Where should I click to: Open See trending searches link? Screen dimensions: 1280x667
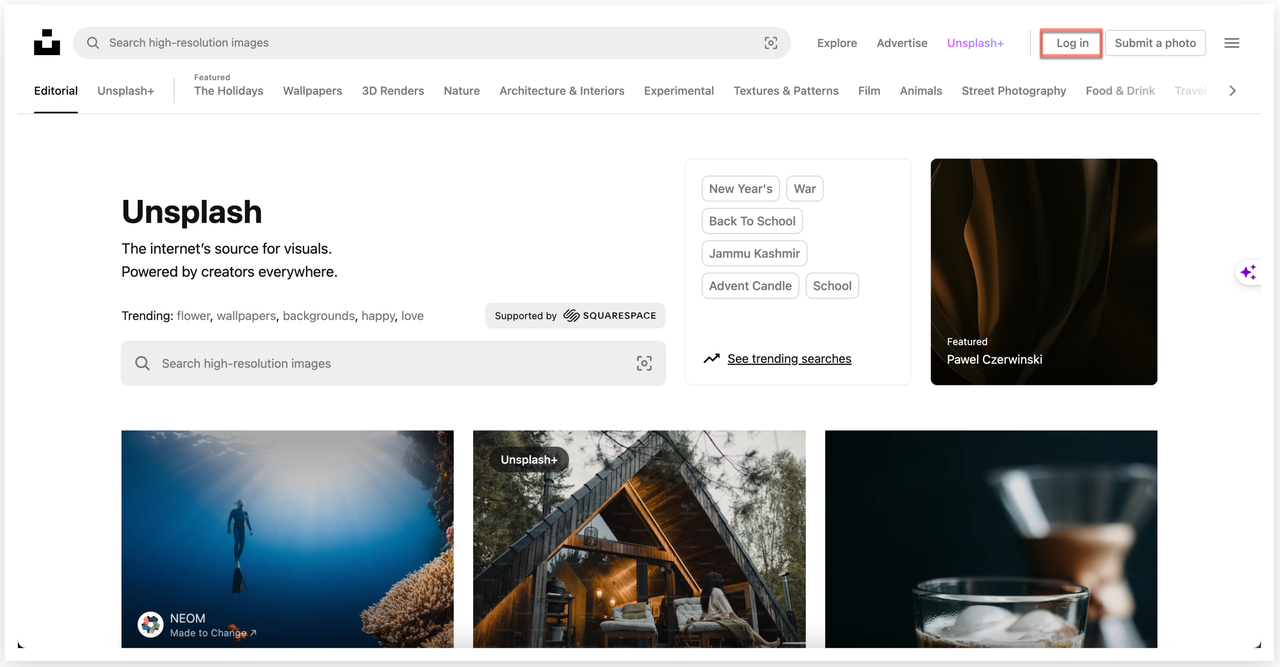pos(789,359)
